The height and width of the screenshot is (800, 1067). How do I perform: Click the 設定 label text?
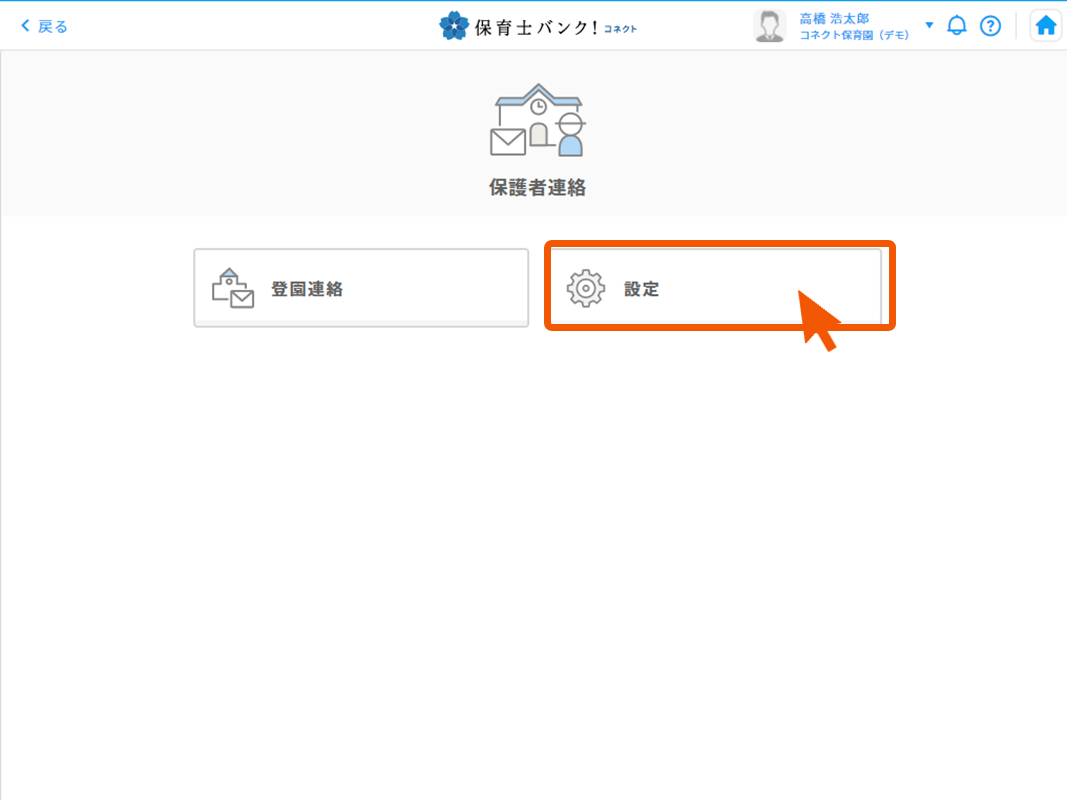(642, 289)
